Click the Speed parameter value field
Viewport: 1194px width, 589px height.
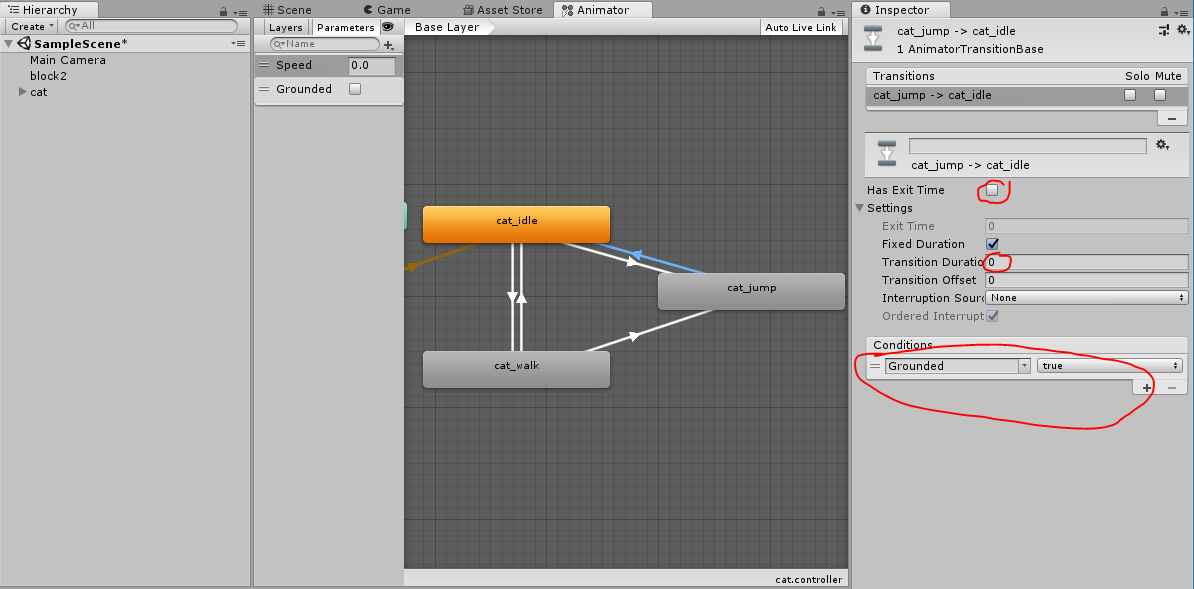pos(372,66)
